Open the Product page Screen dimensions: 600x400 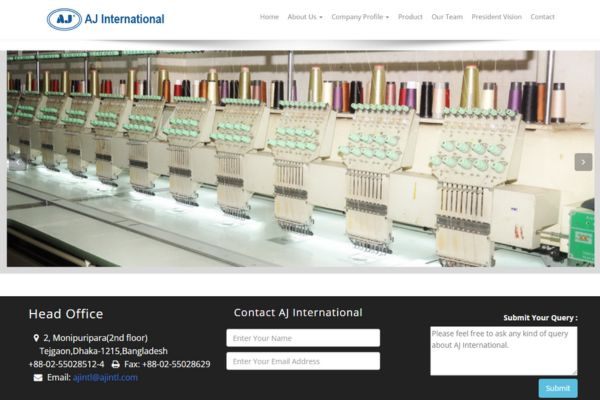coord(410,17)
